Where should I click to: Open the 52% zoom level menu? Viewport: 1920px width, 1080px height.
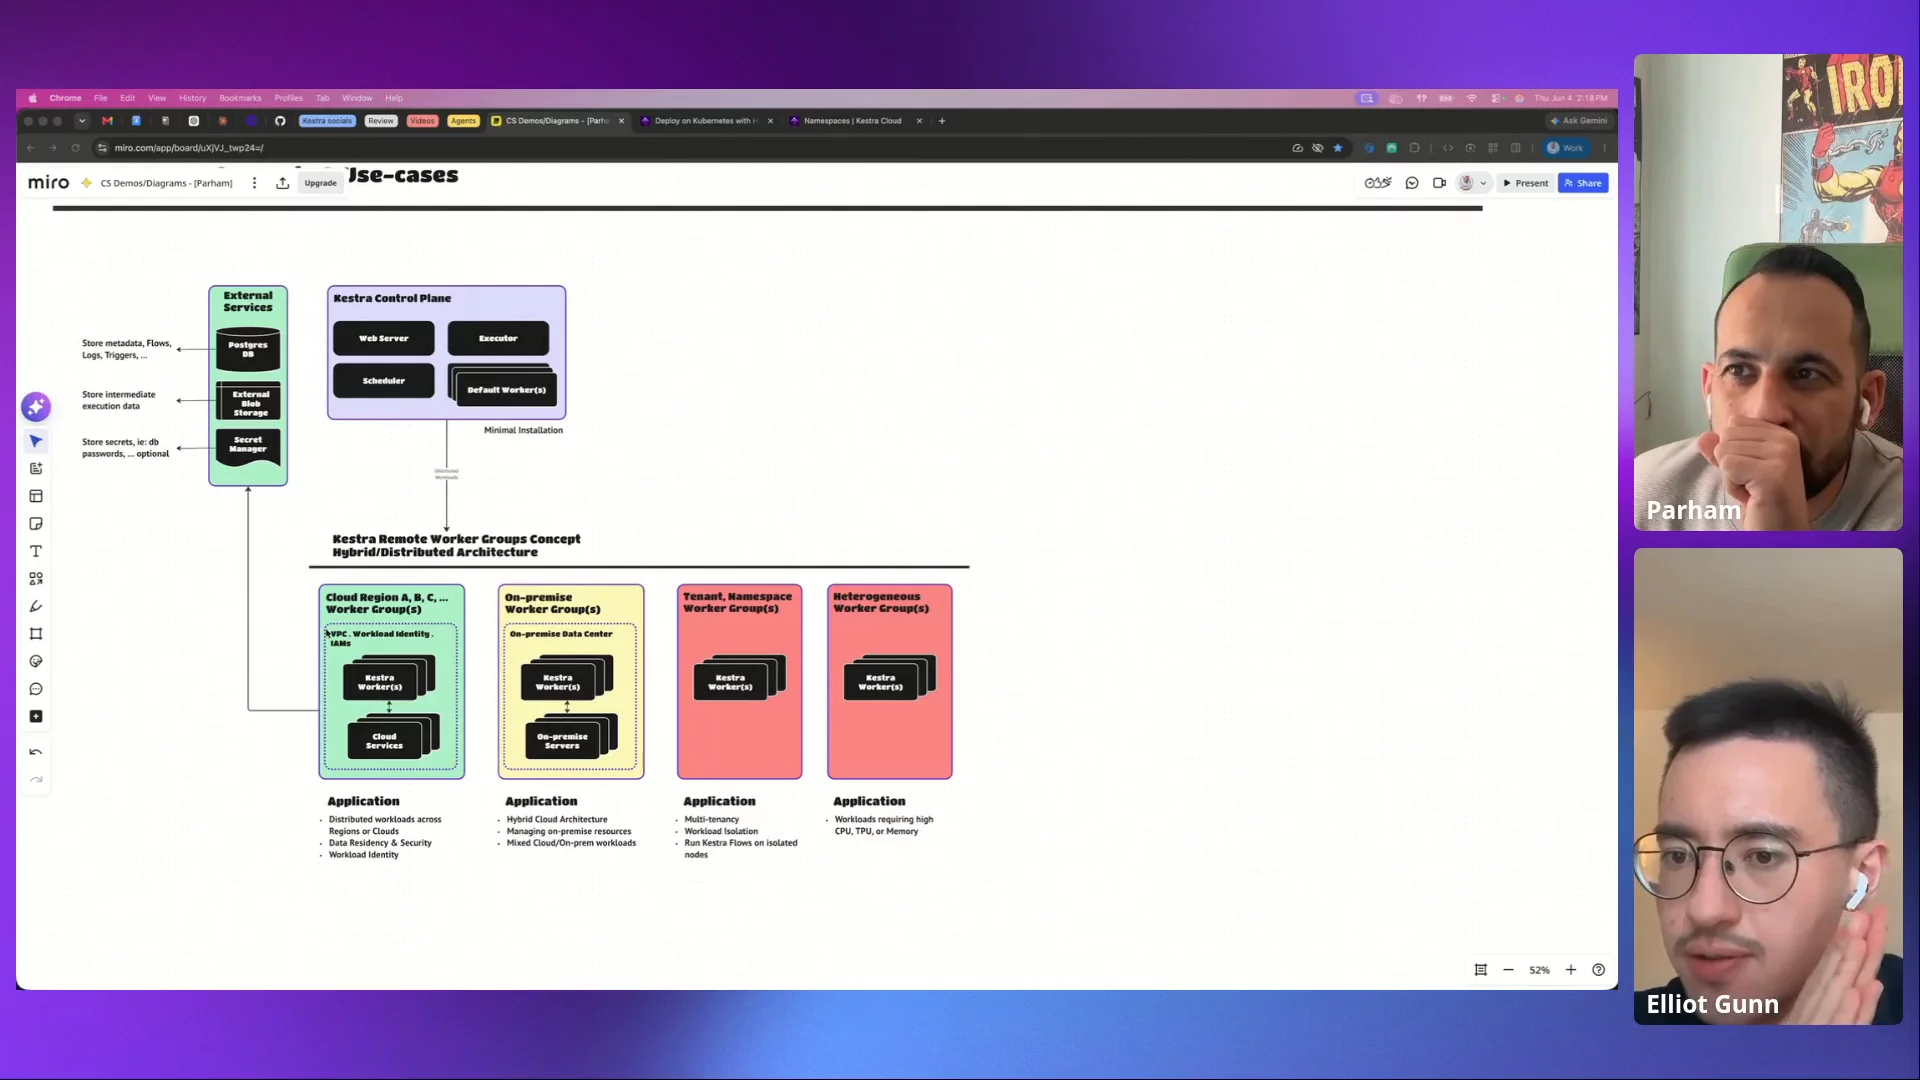click(1539, 970)
